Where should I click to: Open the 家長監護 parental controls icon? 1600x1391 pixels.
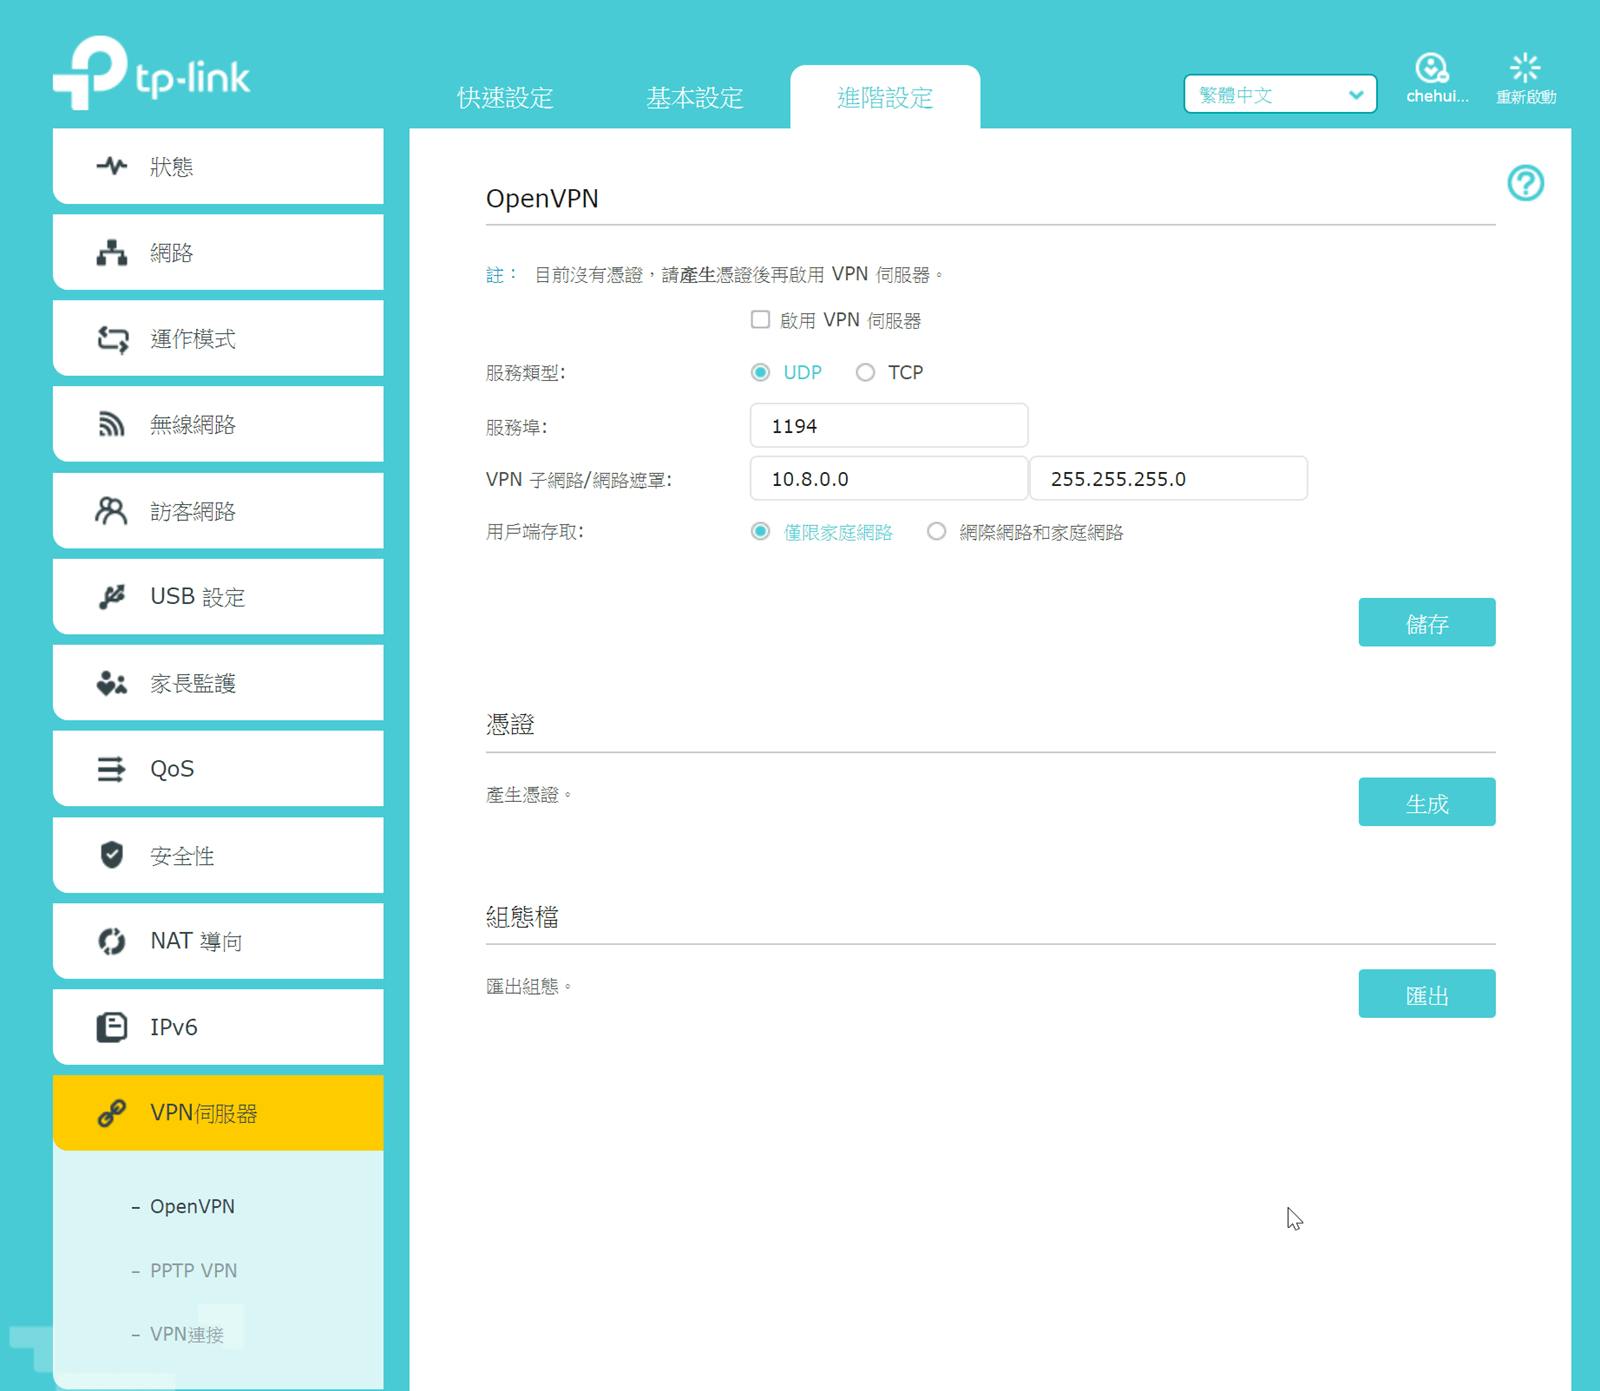coord(111,682)
